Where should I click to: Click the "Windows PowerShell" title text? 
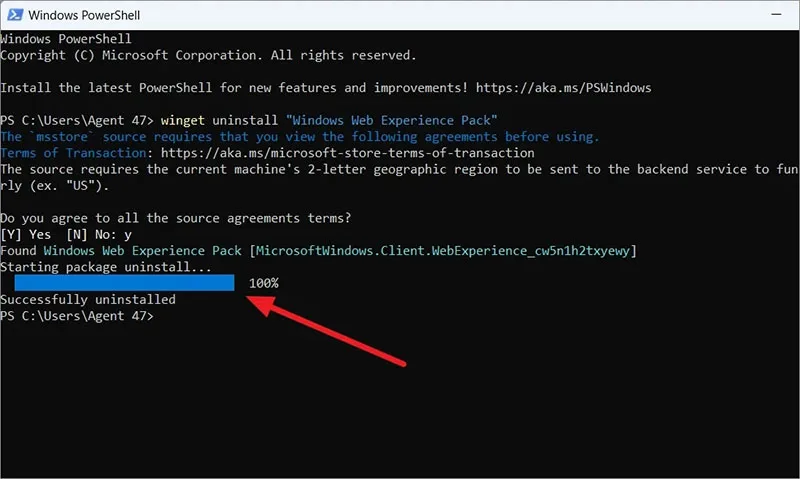[84, 15]
